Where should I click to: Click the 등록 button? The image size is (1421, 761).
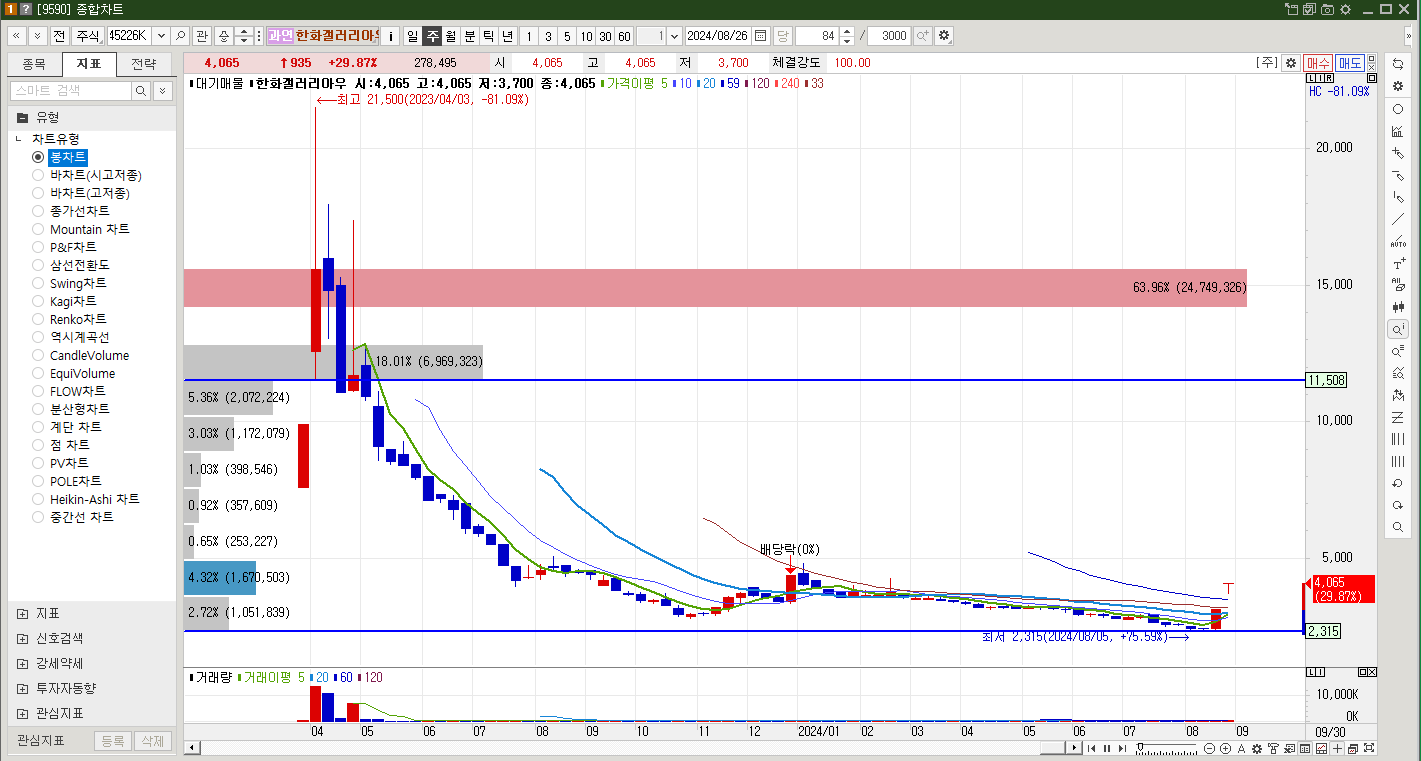(113, 741)
